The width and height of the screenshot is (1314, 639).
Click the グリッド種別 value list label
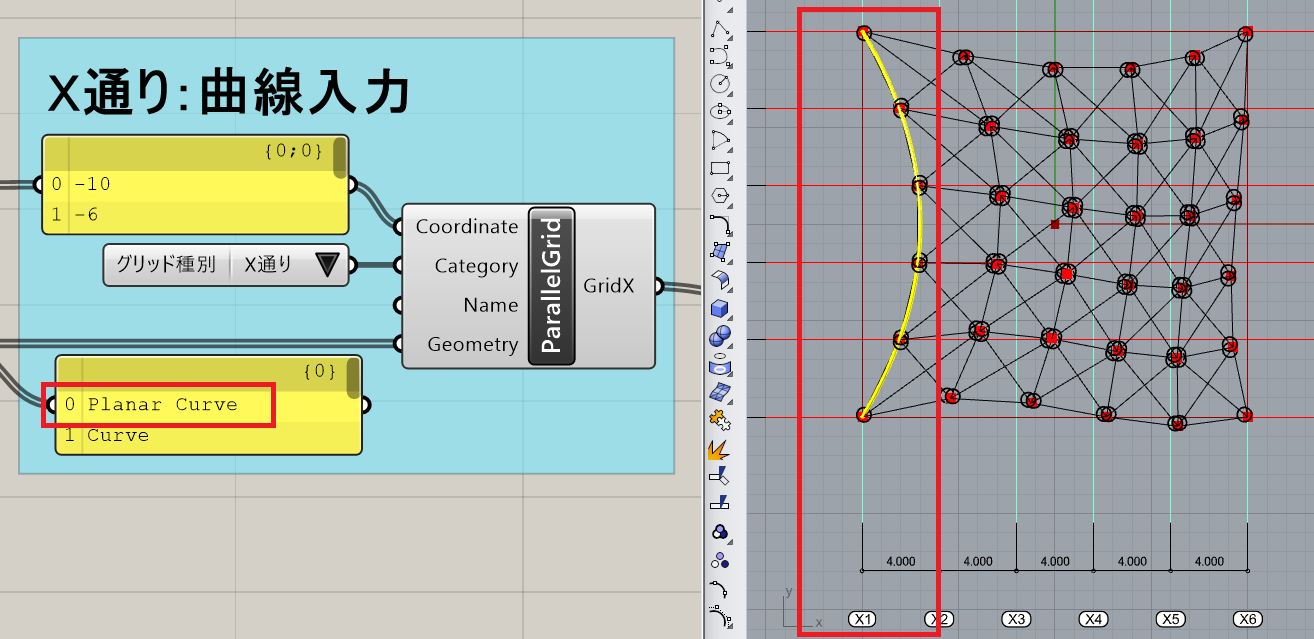(166, 265)
